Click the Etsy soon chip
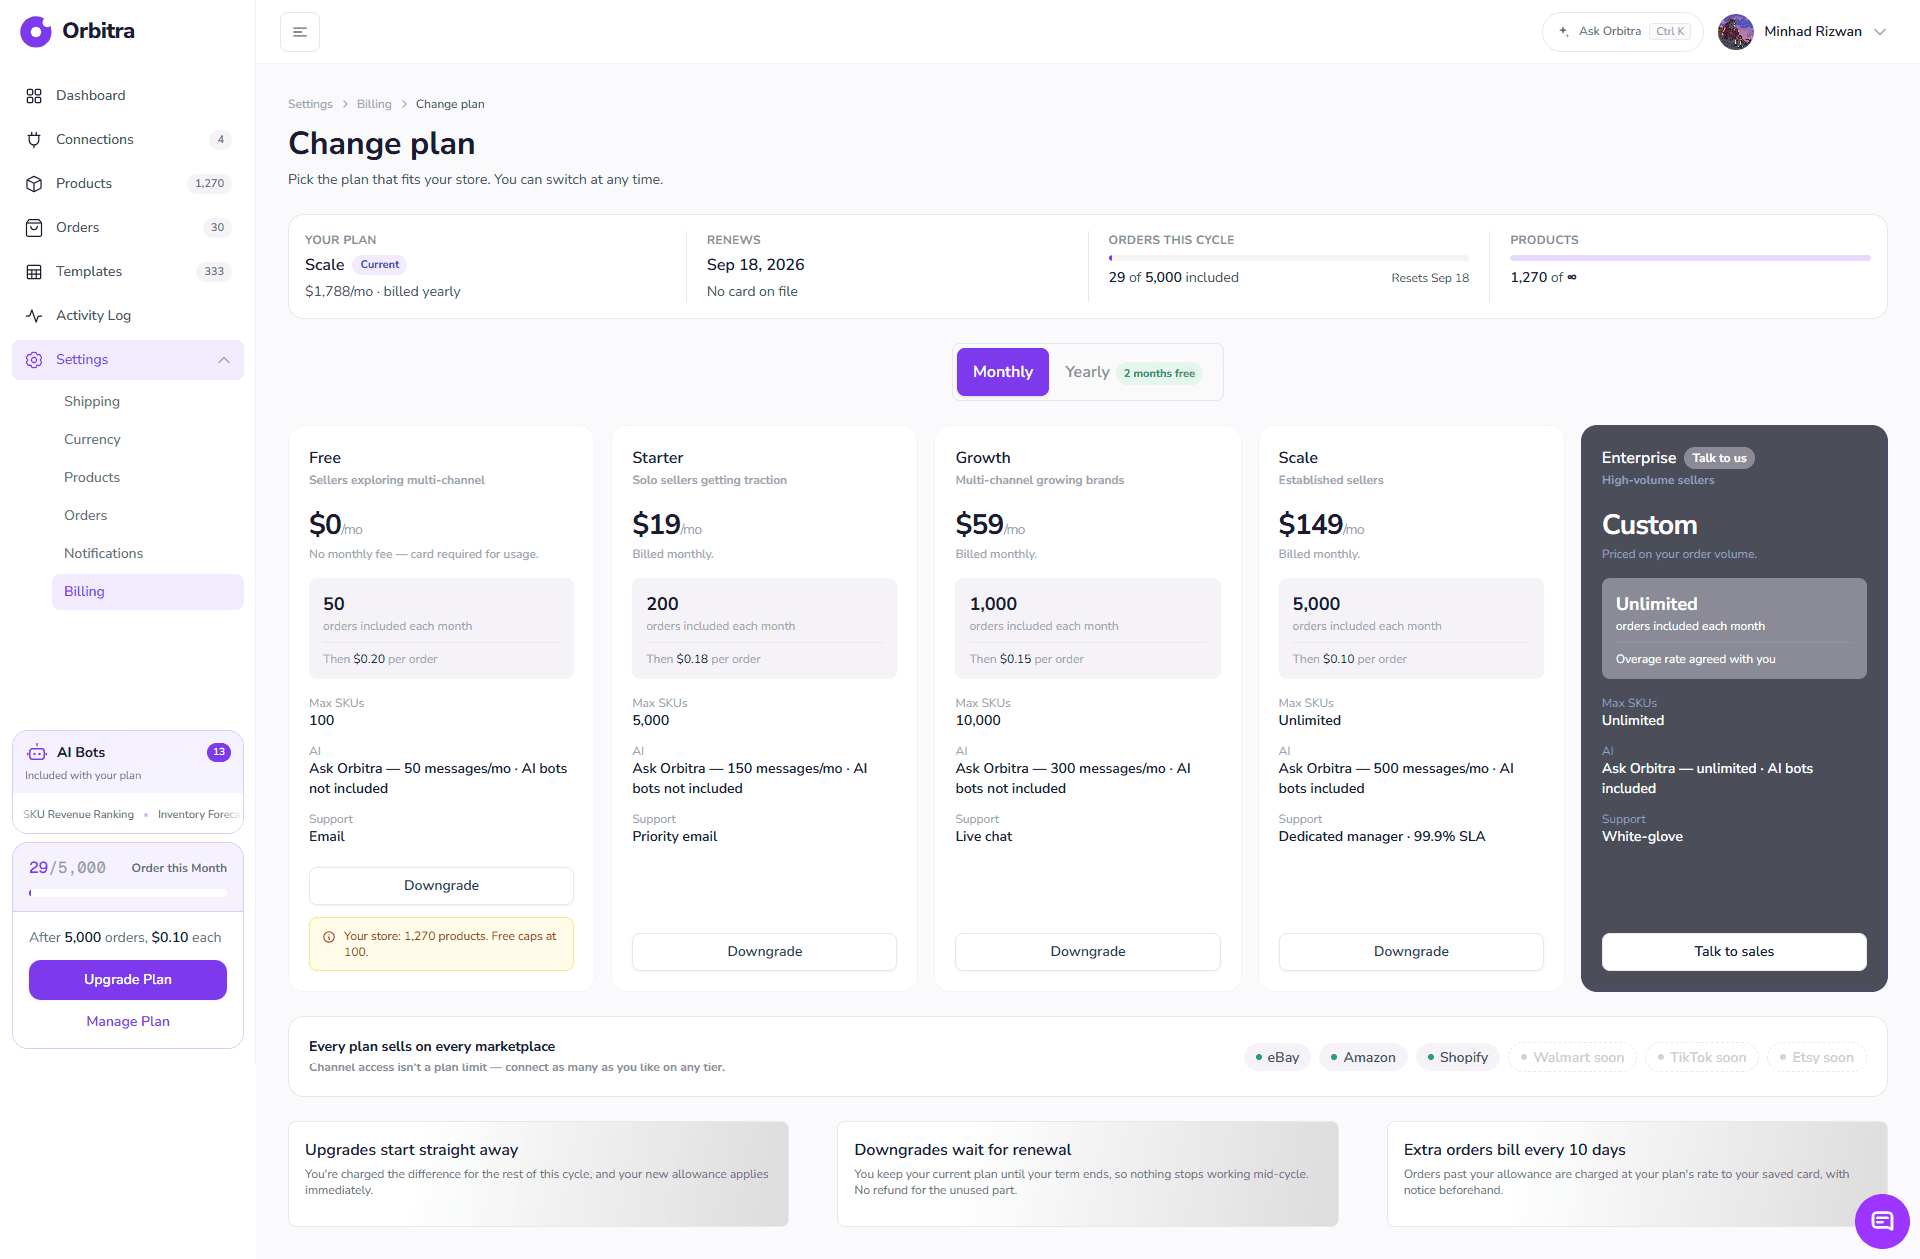1920x1259 pixels. [1816, 1058]
